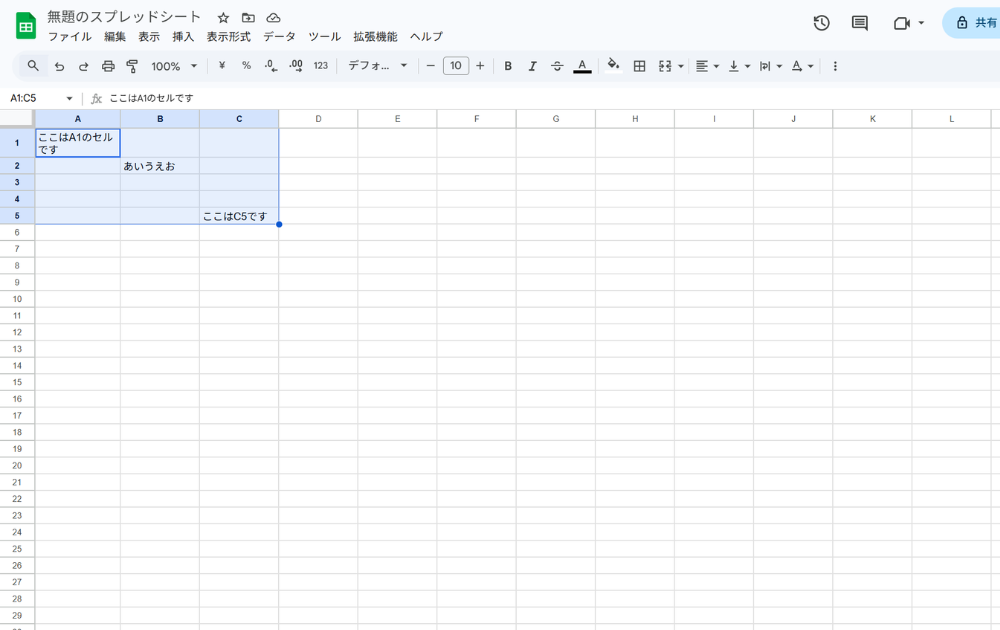Image resolution: width=1000 pixels, height=630 pixels.
Task: Click the increase font size plus button
Action: point(480,66)
